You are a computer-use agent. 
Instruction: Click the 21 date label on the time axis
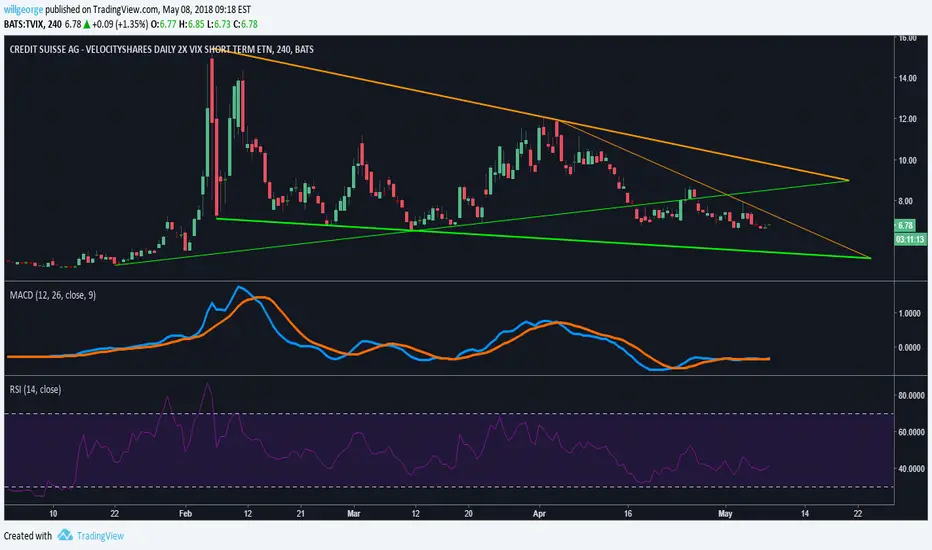point(301,513)
